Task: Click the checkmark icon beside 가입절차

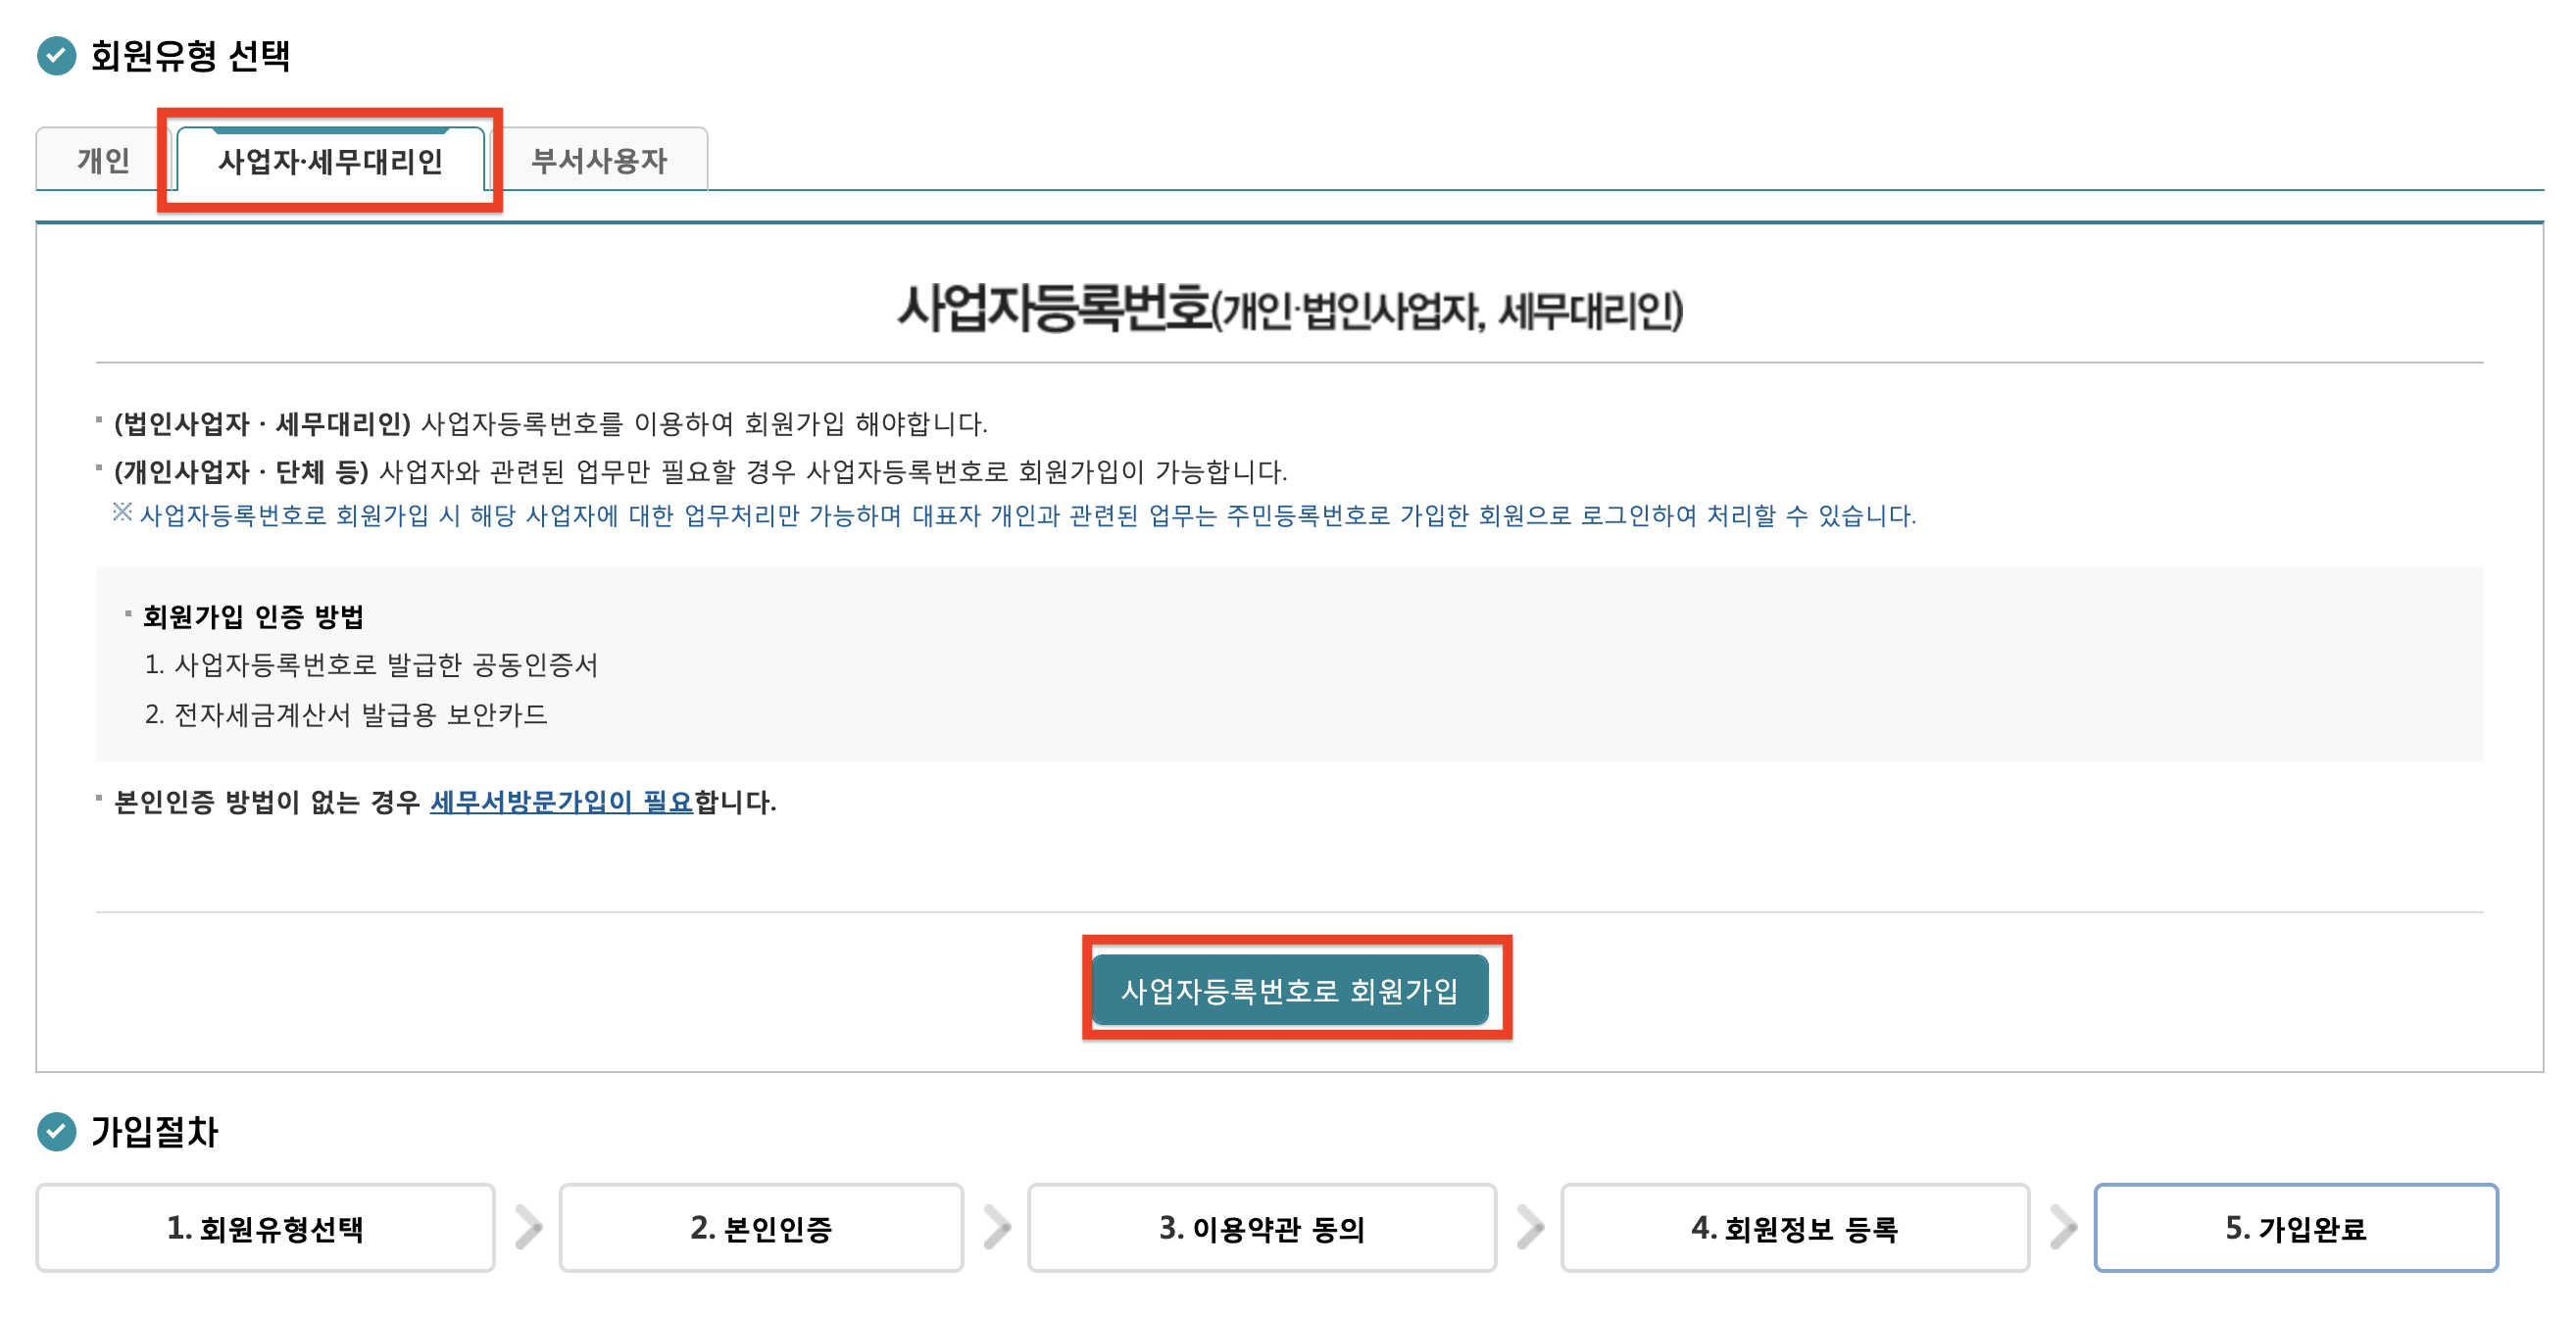Action: 56,1131
